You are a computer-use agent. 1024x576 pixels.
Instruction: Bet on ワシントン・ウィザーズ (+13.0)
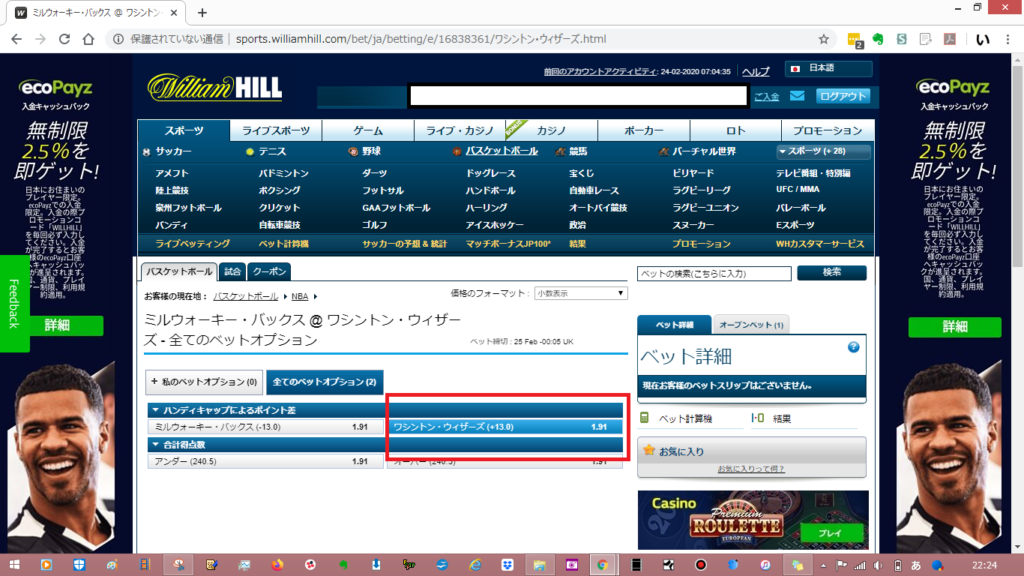pos(505,427)
